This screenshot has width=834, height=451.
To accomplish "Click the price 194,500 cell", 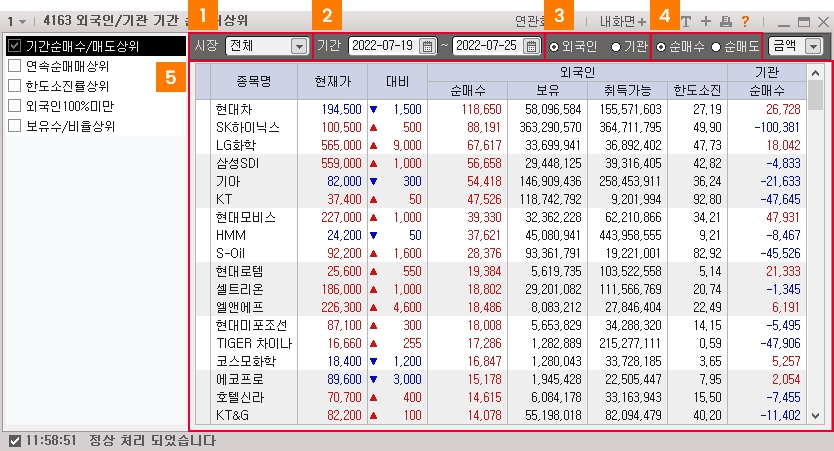I will (341, 110).
